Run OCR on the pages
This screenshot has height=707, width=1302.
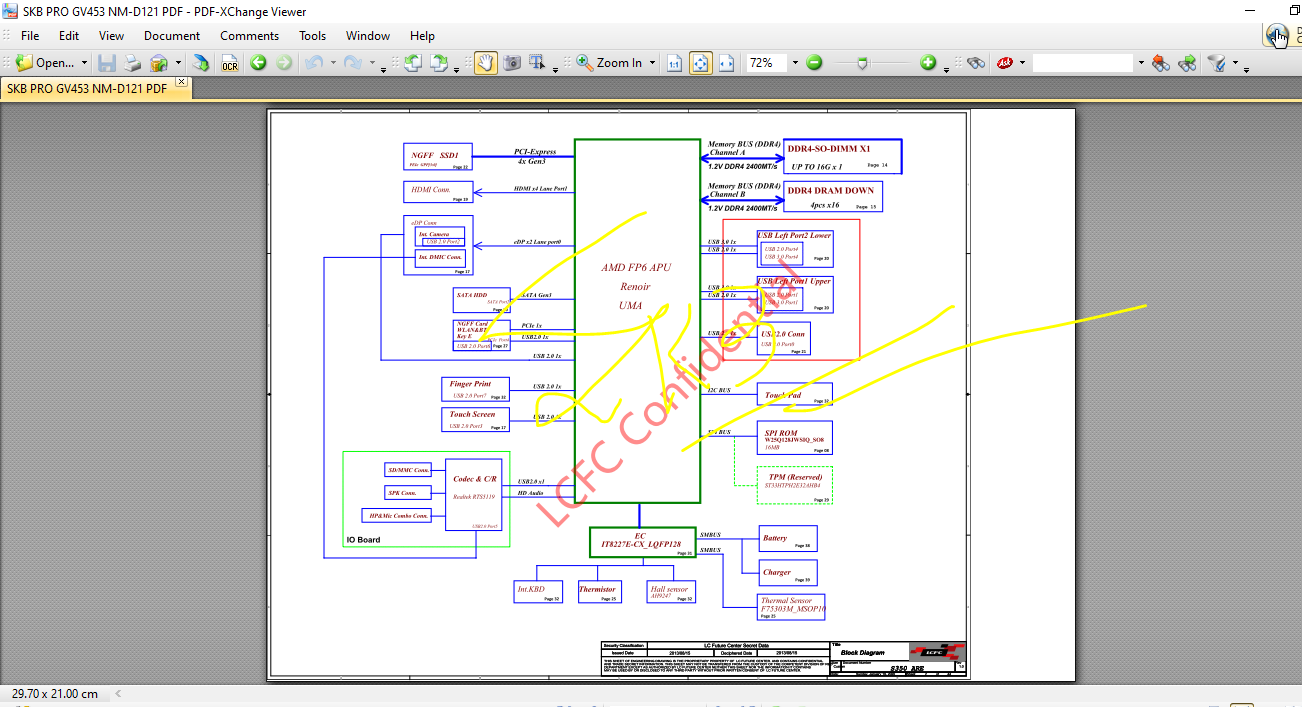pos(230,62)
